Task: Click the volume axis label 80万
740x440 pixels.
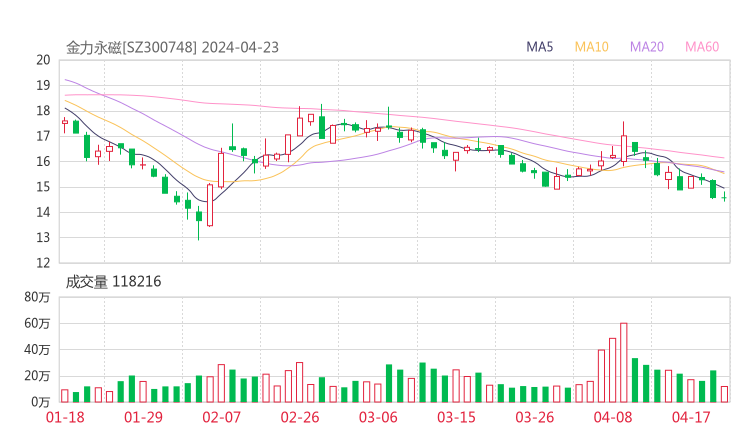Action: pyautogui.click(x=37, y=297)
